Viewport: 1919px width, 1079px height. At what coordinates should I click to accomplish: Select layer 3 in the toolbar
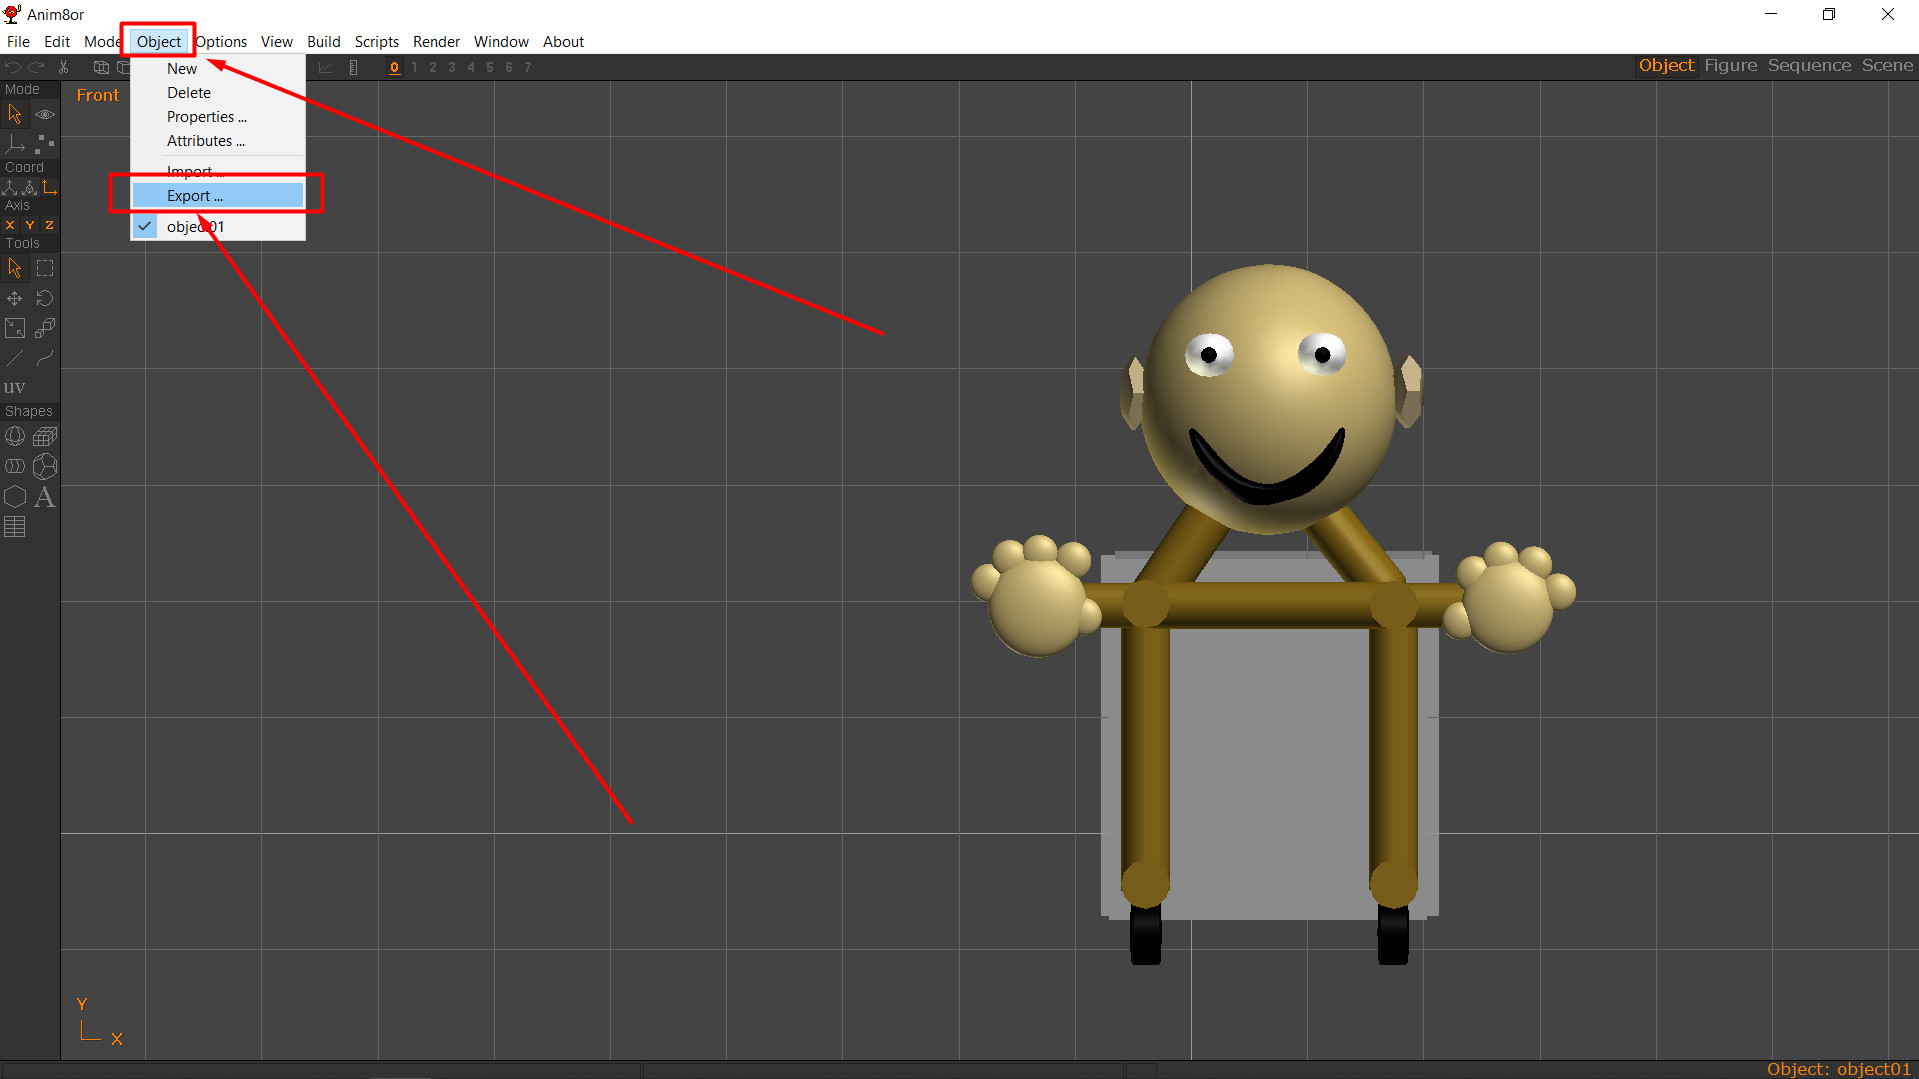451,67
